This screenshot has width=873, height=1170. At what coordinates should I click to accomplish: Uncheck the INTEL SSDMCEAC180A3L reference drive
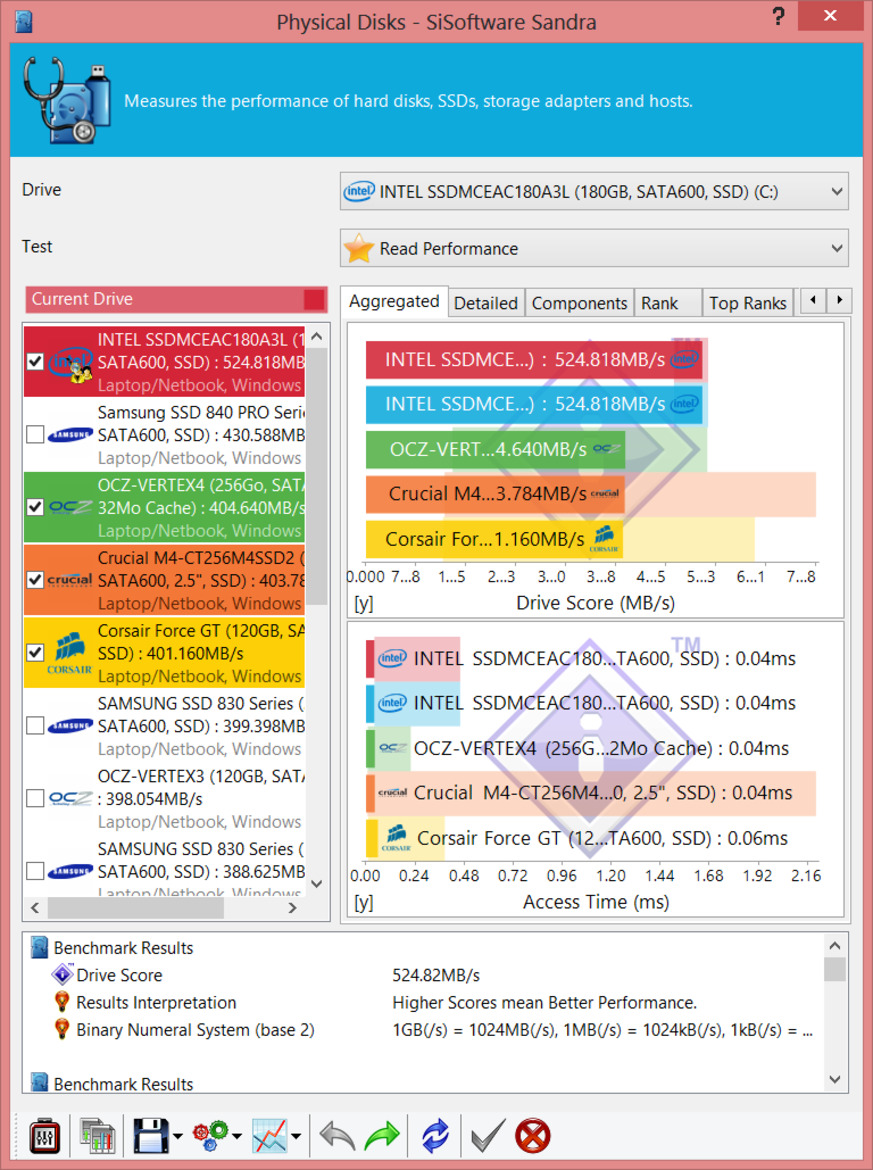click(34, 362)
